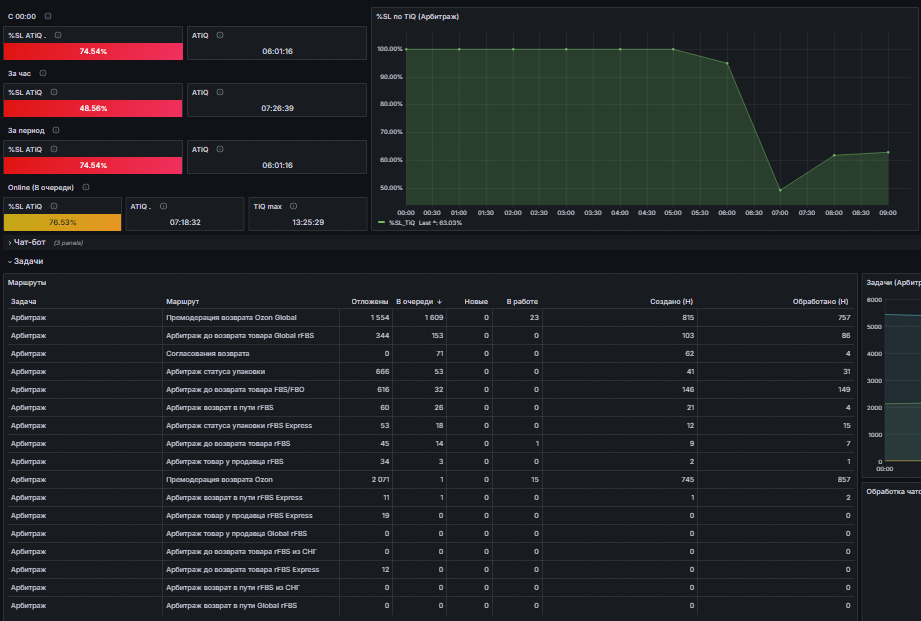The width and height of the screenshot is (921, 621).
Task: Expand the Чат-бот row
Action: pyautogui.click(x=29, y=242)
